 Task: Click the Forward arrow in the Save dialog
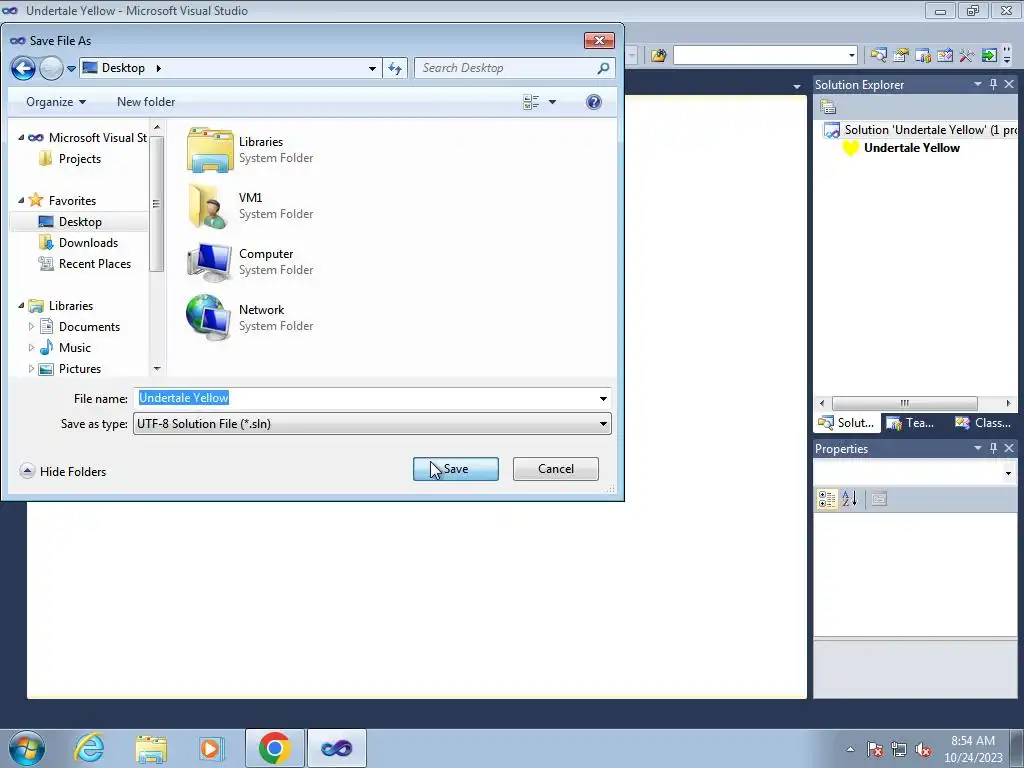(51, 68)
